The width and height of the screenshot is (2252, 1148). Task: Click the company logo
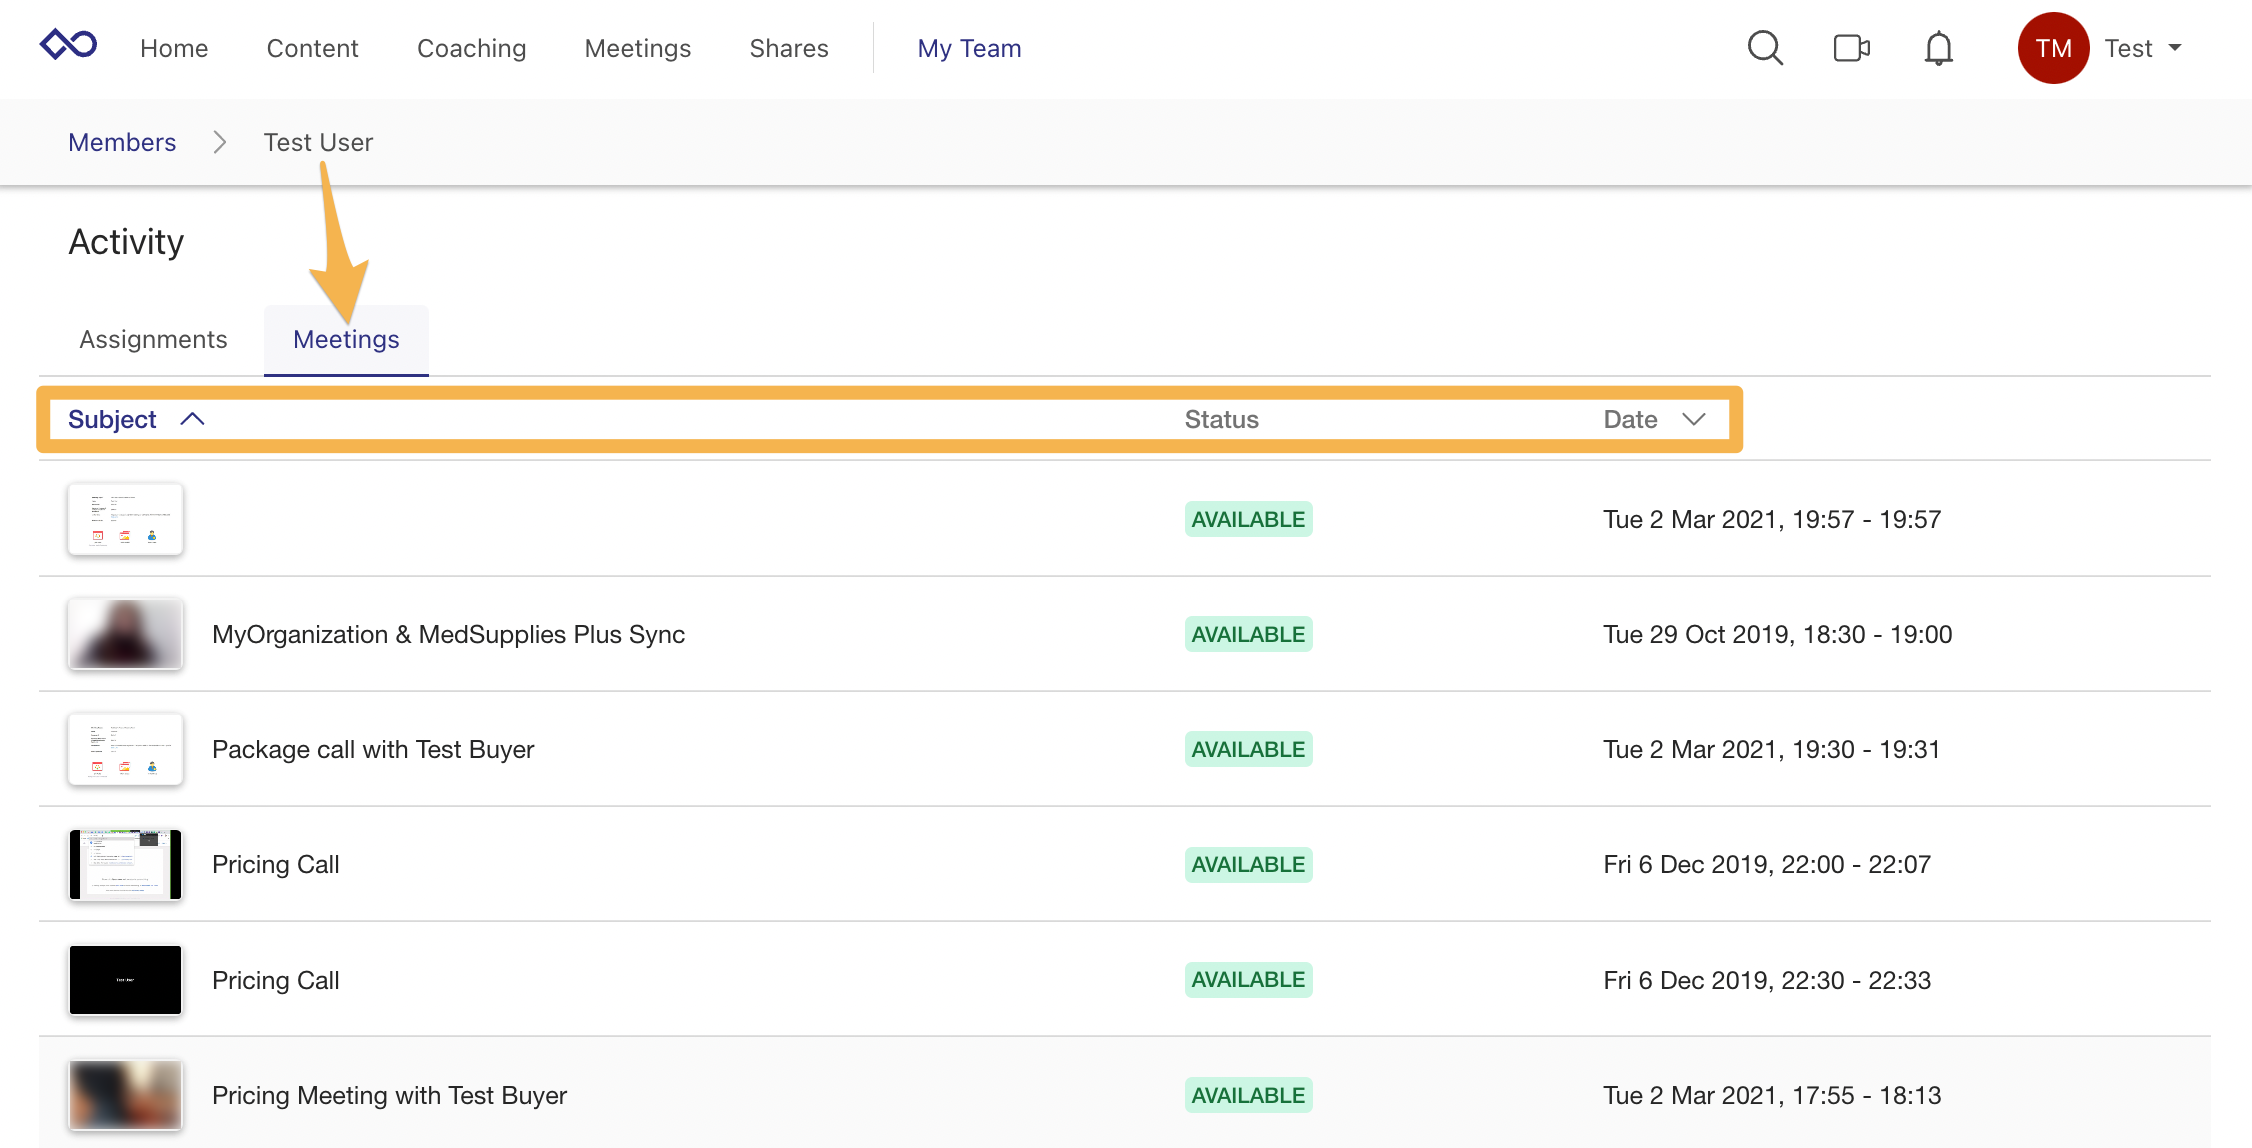67,44
